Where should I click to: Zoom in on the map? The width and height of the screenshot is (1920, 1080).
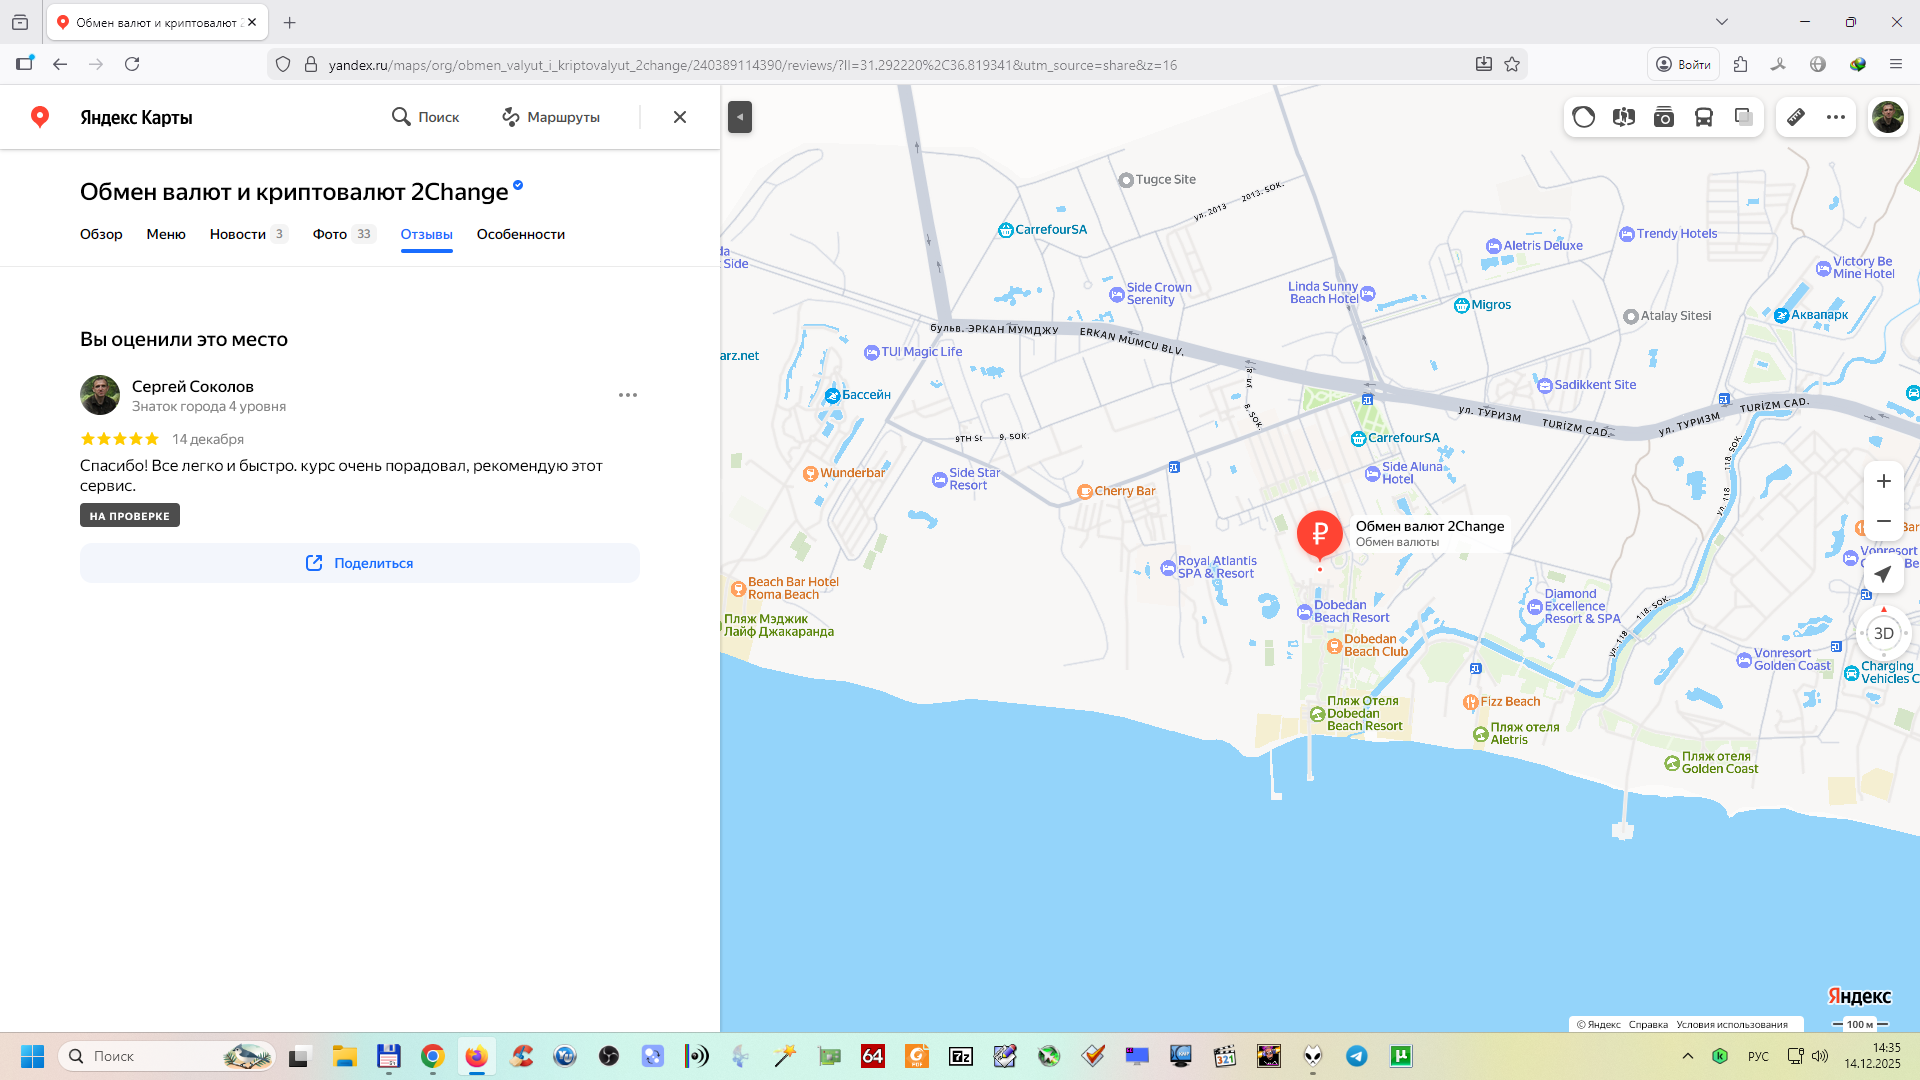tap(1883, 481)
